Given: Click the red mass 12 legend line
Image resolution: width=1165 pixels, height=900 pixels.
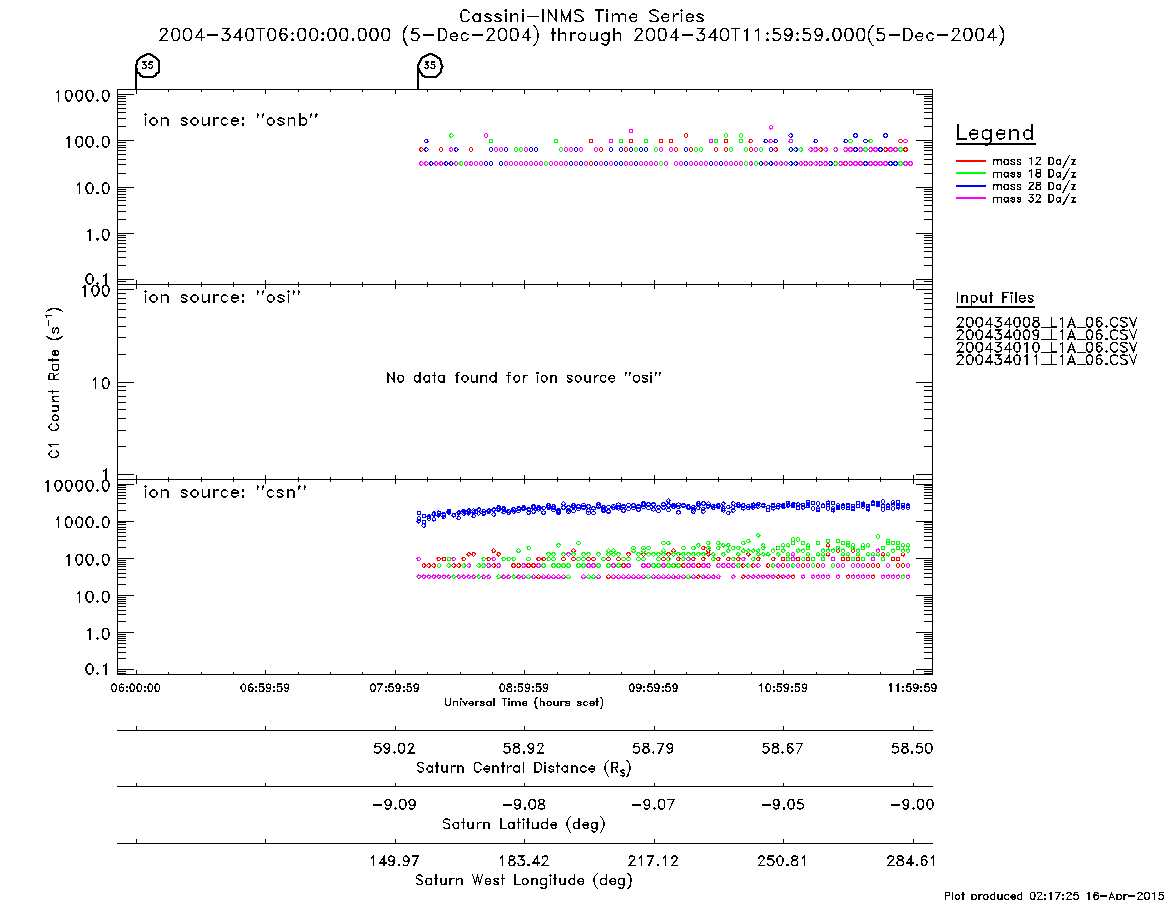Looking at the screenshot, I should coord(970,161).
